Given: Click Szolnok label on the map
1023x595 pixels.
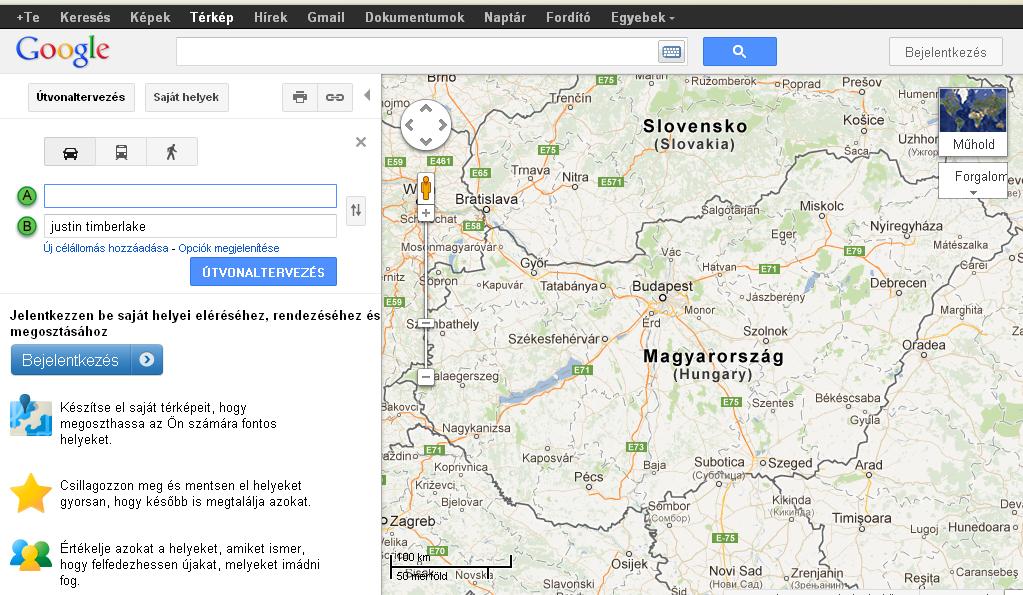Looking at the screenshot, I should tap(765, 331).
